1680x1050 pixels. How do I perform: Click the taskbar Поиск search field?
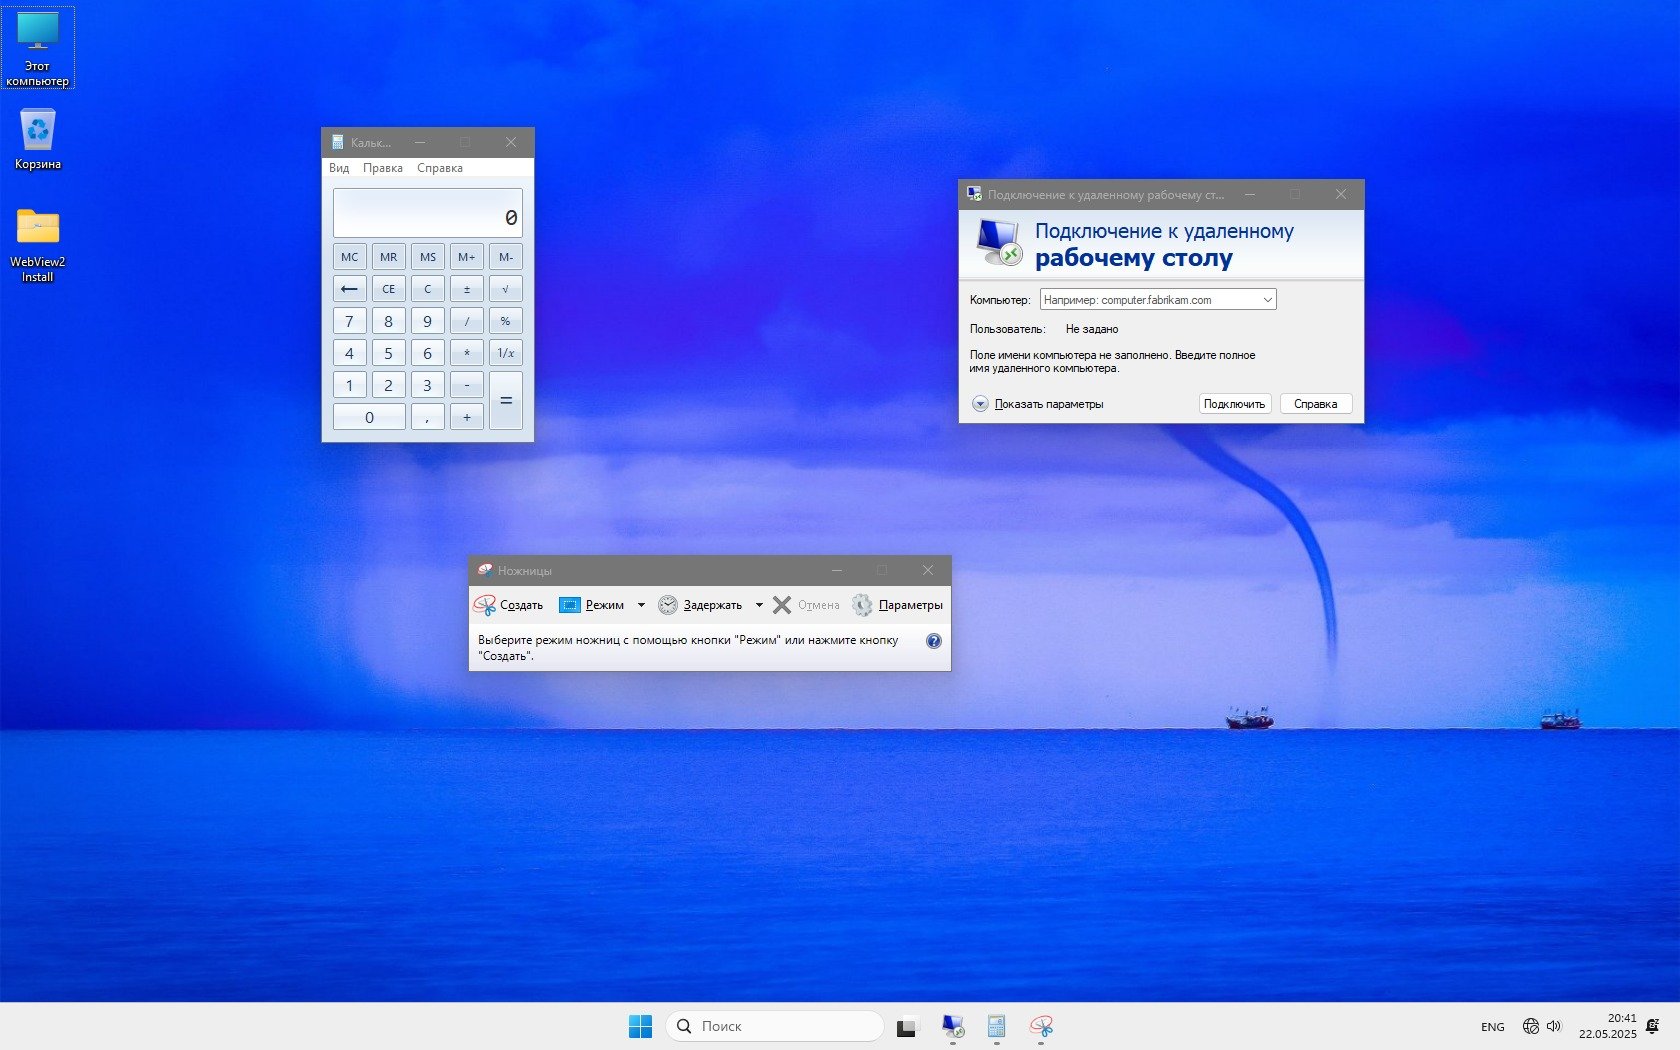click(775, 1026)
